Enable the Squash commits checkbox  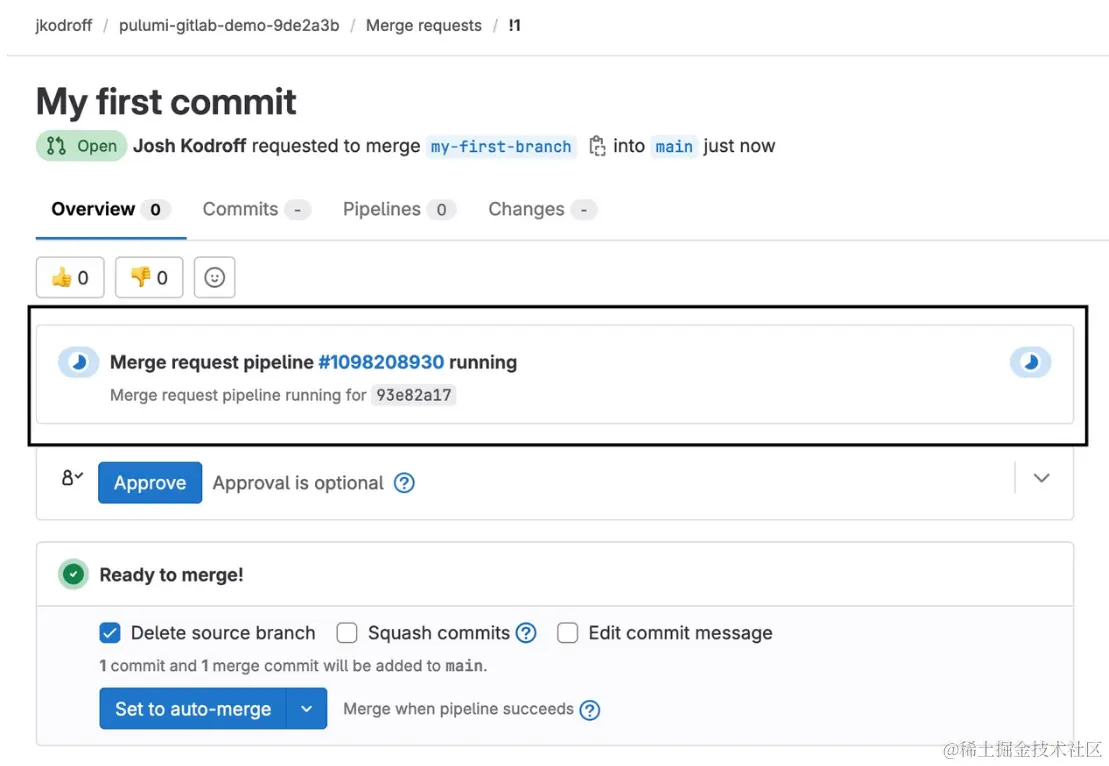pyautogui.click(x=347, y=633)
